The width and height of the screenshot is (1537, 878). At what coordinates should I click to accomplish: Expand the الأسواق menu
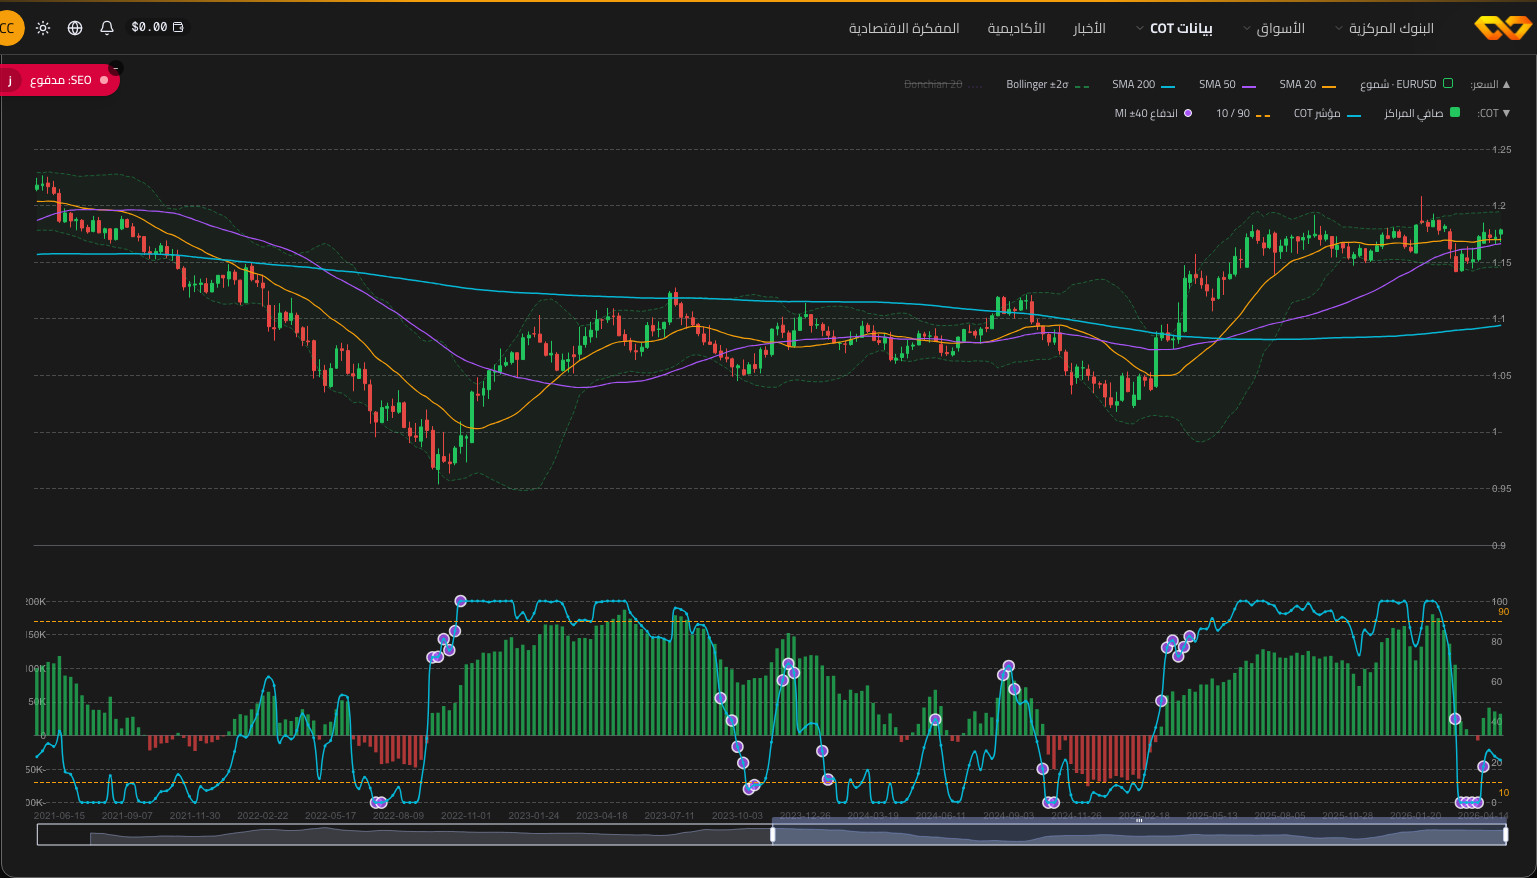[1273, 28]
